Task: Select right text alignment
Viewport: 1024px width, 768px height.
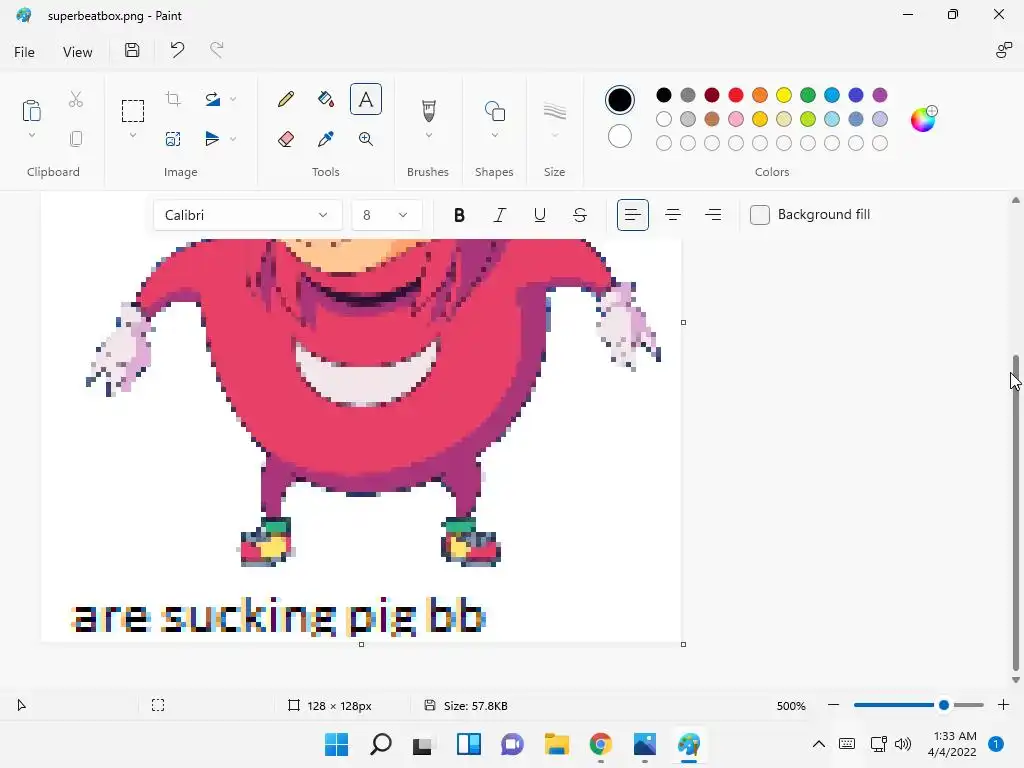Action: [713, 215]
